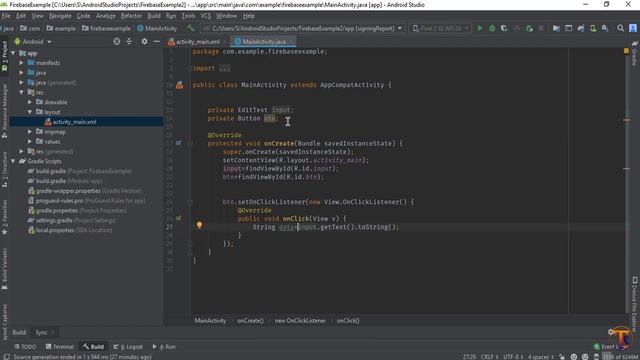
Task: Collapse the res folder
Action: tap(22, 92)
